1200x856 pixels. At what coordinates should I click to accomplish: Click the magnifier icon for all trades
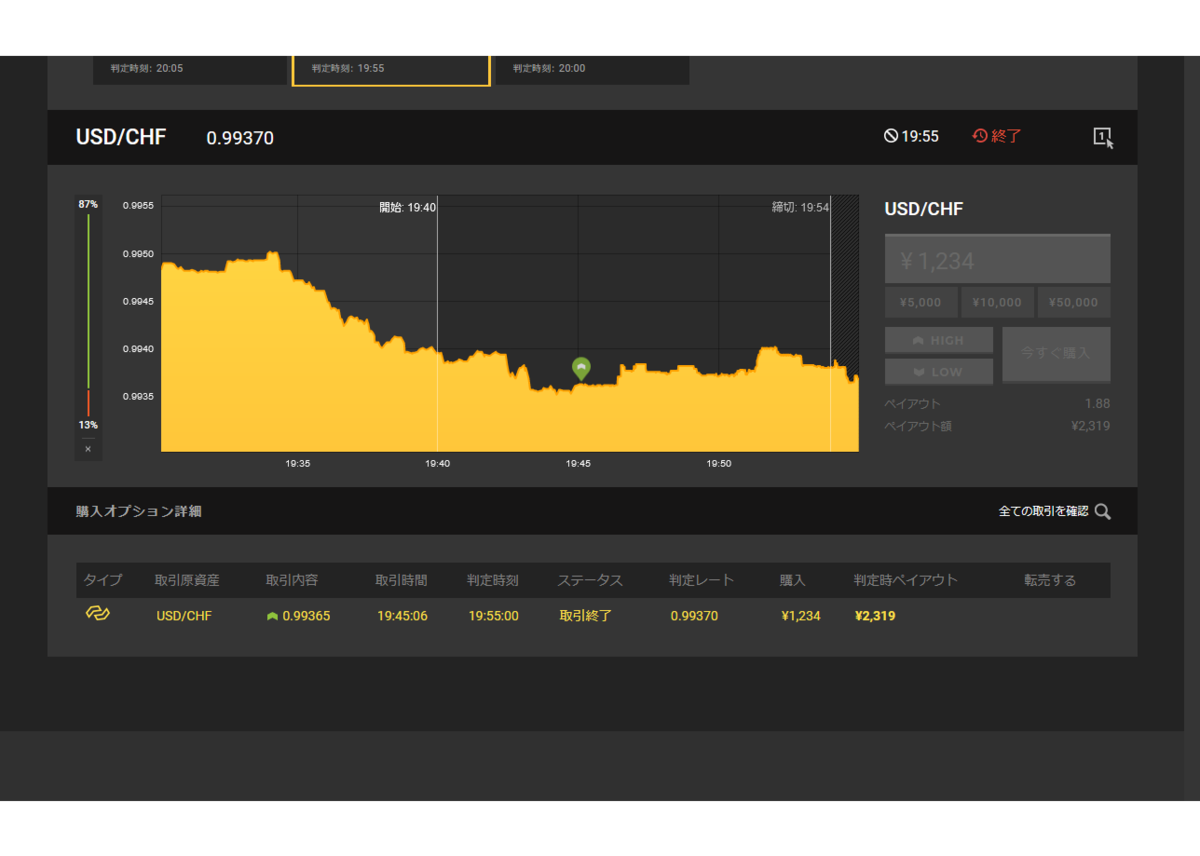coord(1102,511)
